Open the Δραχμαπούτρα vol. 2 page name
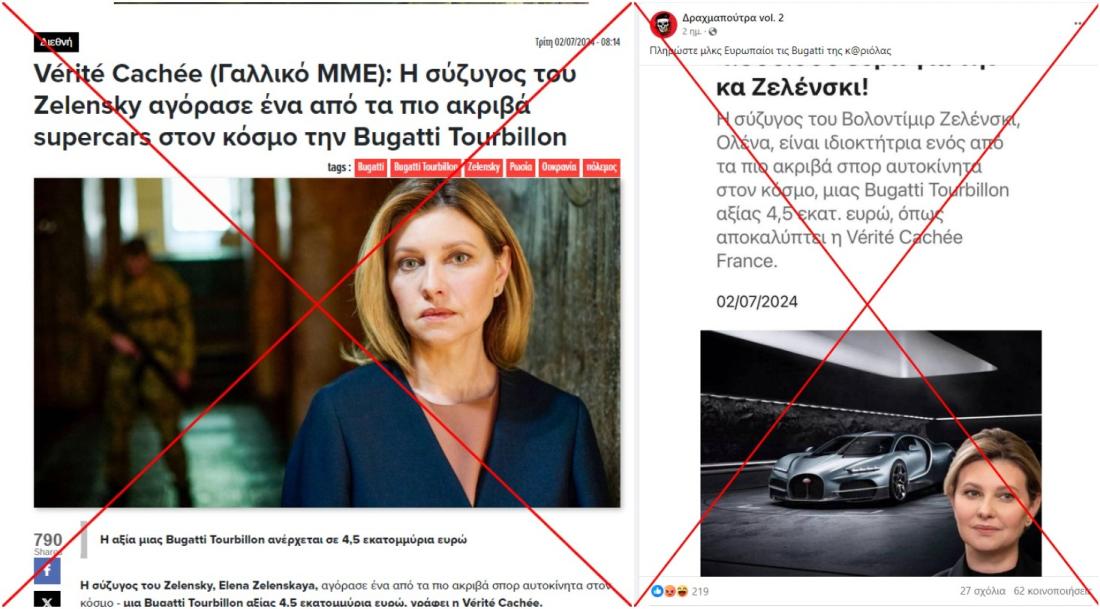The height and width of the screenshot is (609, 1100). [732, 18]
